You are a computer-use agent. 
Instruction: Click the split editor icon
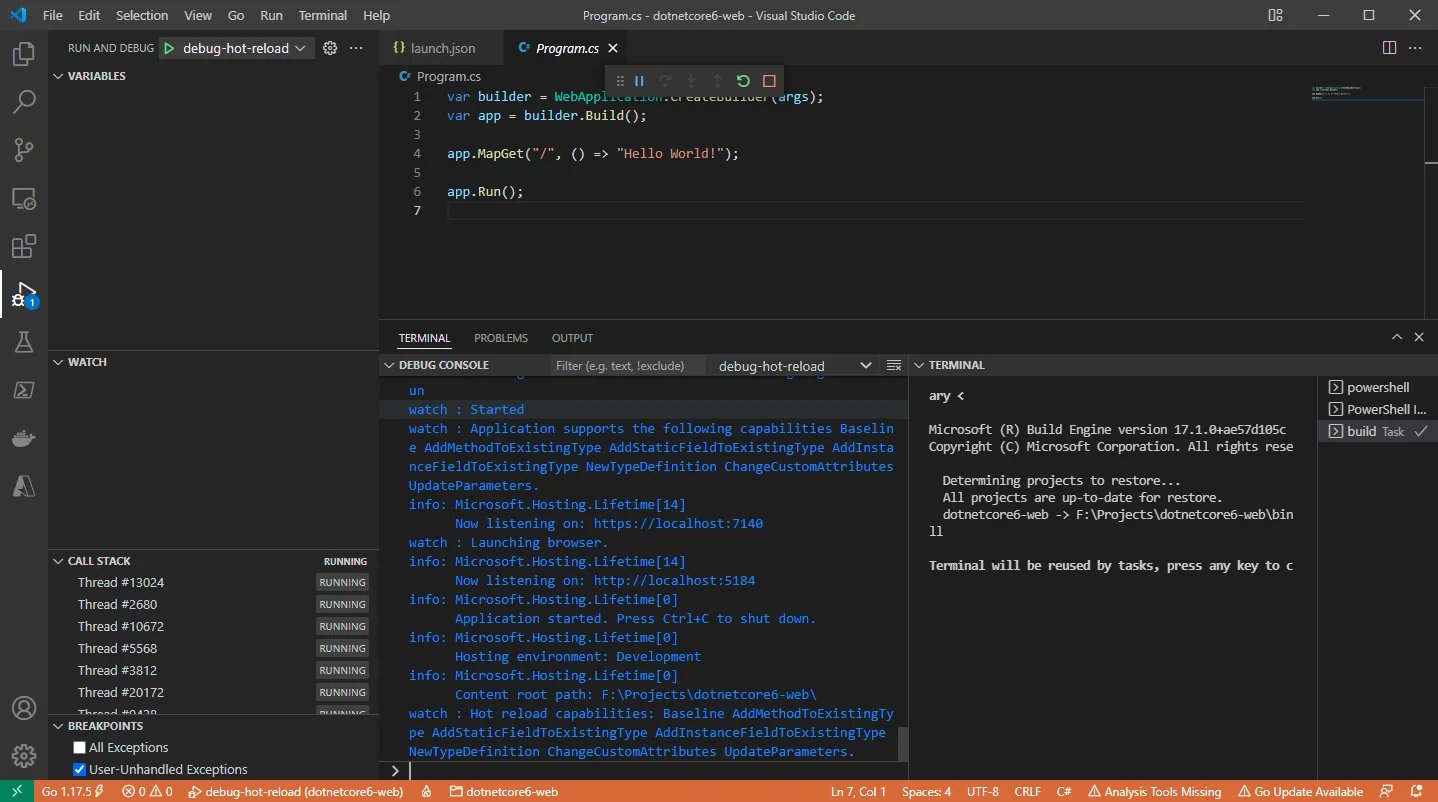coord(1389,48)
